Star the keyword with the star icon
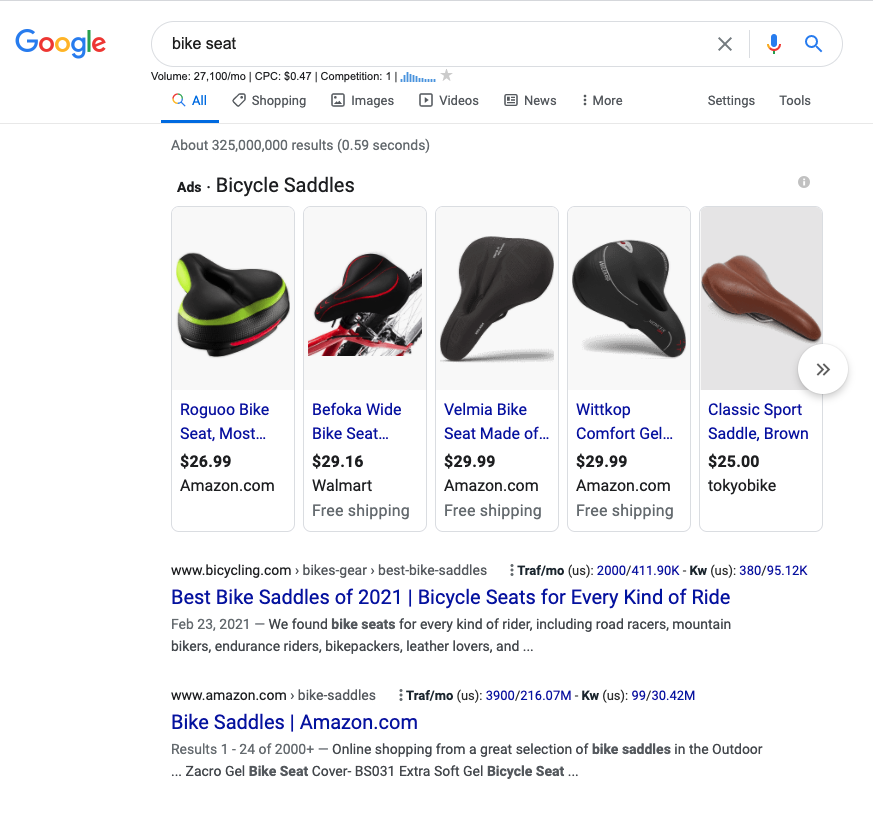873x814 pixels. (447, 75)
